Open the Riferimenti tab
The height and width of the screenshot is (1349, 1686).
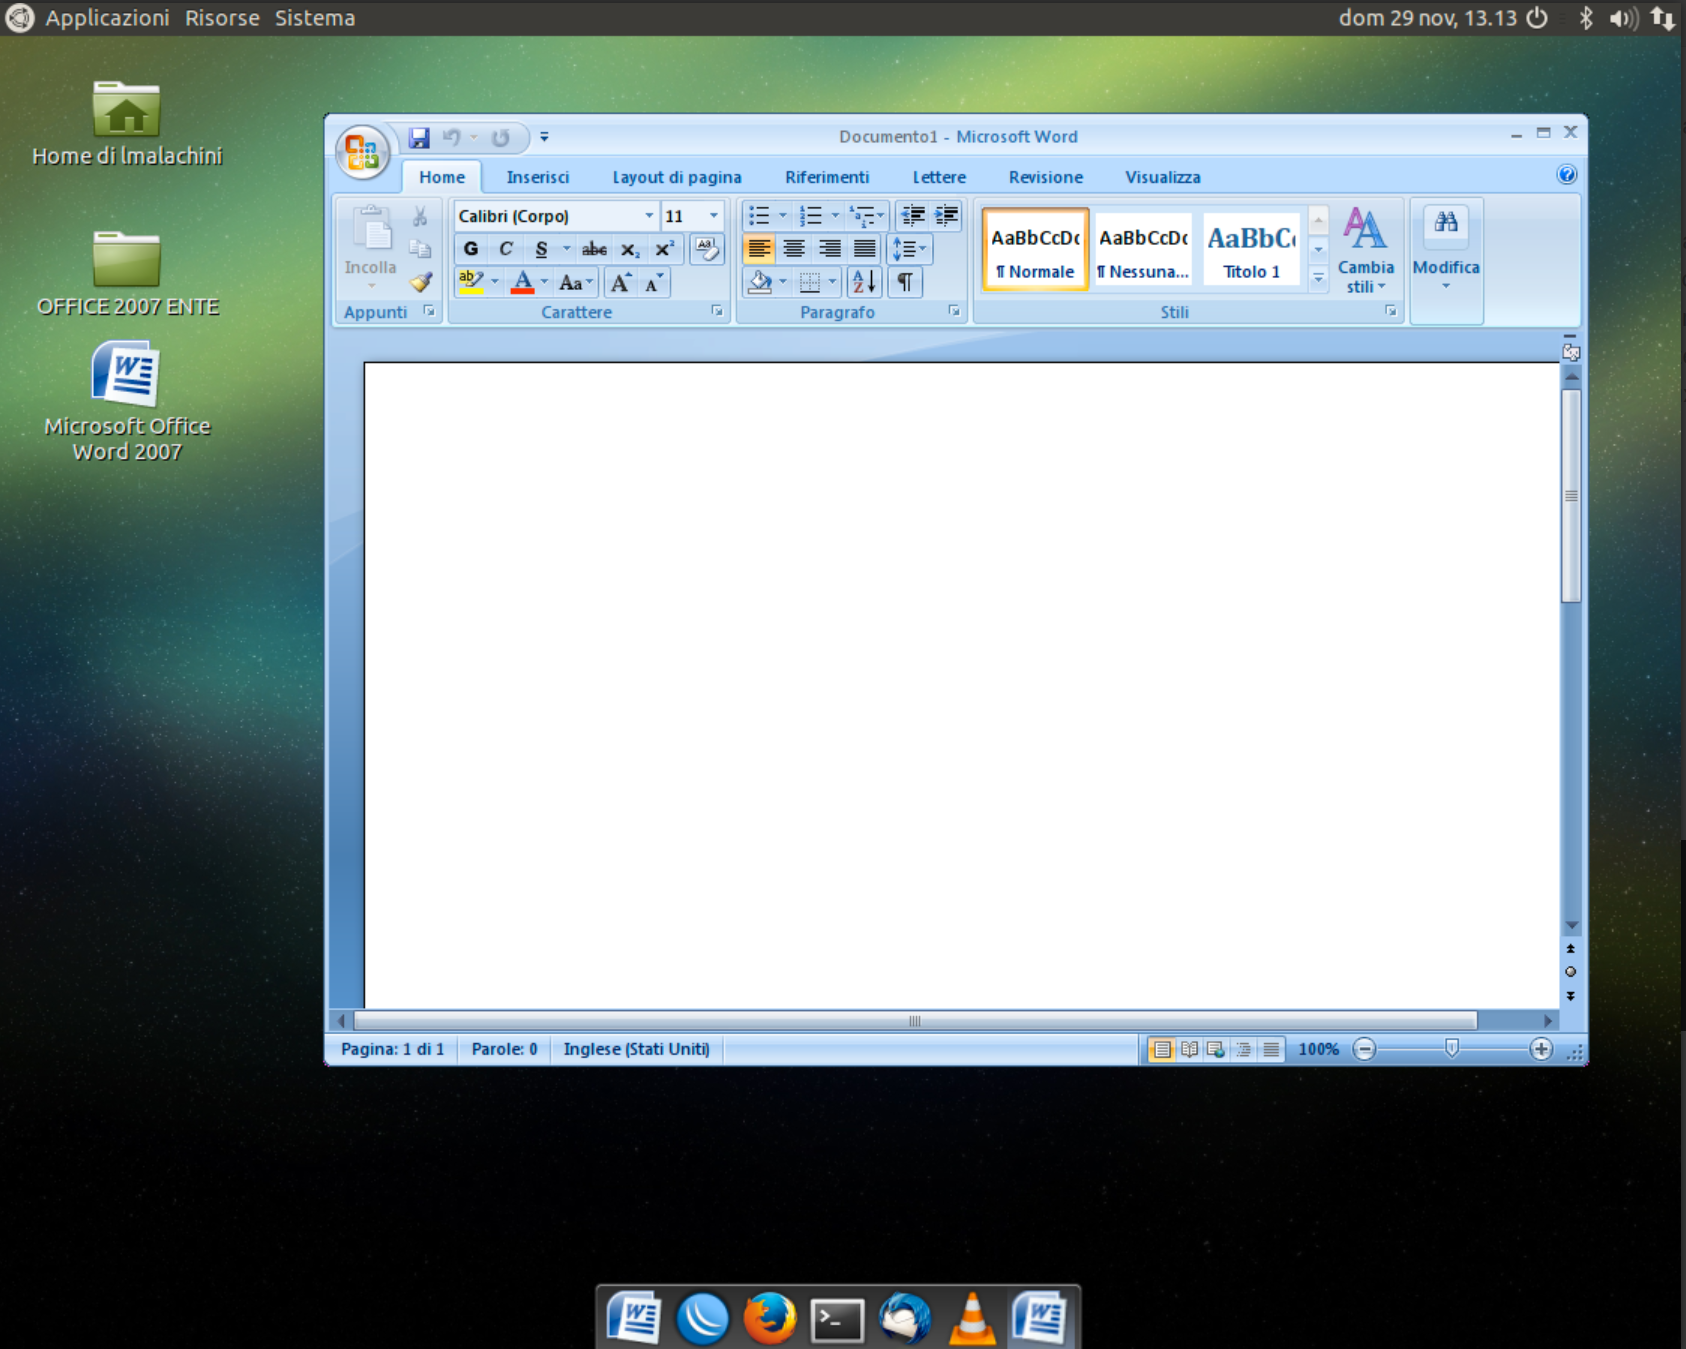(x=827, y=177)
